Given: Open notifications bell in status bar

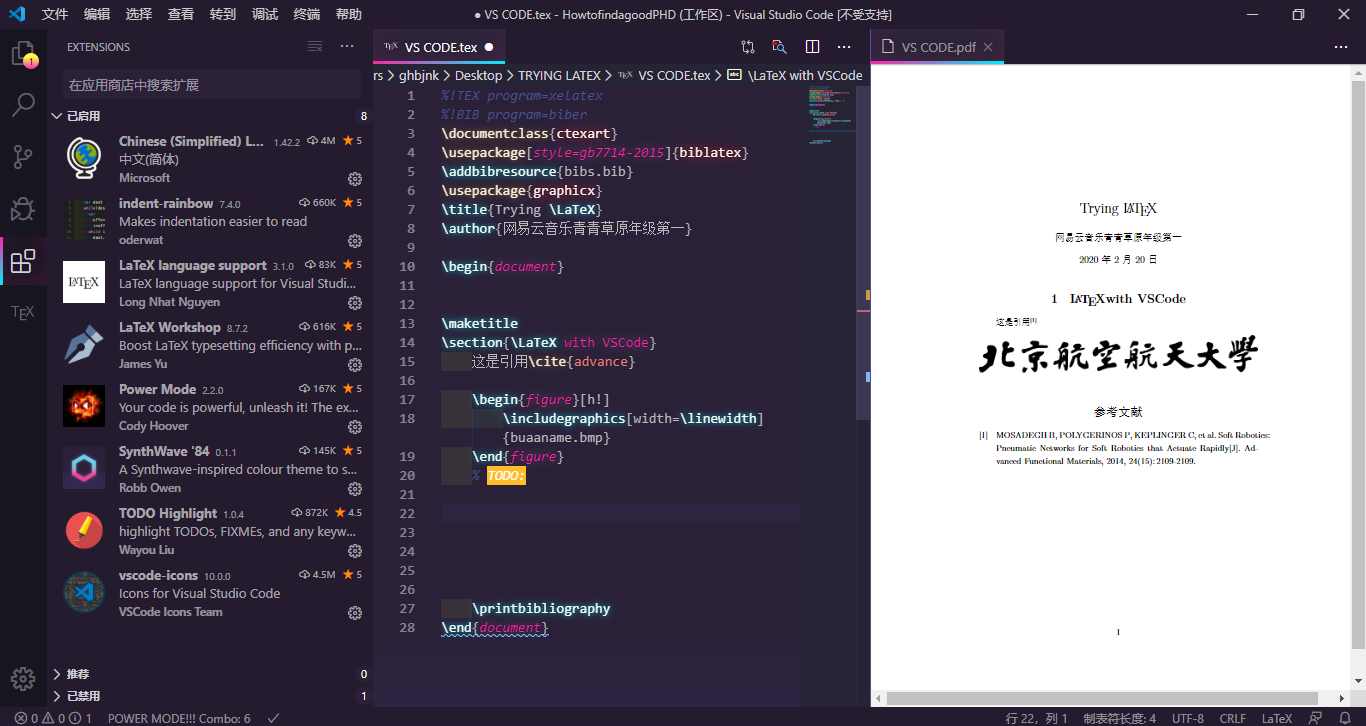Looking at the screenshot, I should click(1344, 718).
